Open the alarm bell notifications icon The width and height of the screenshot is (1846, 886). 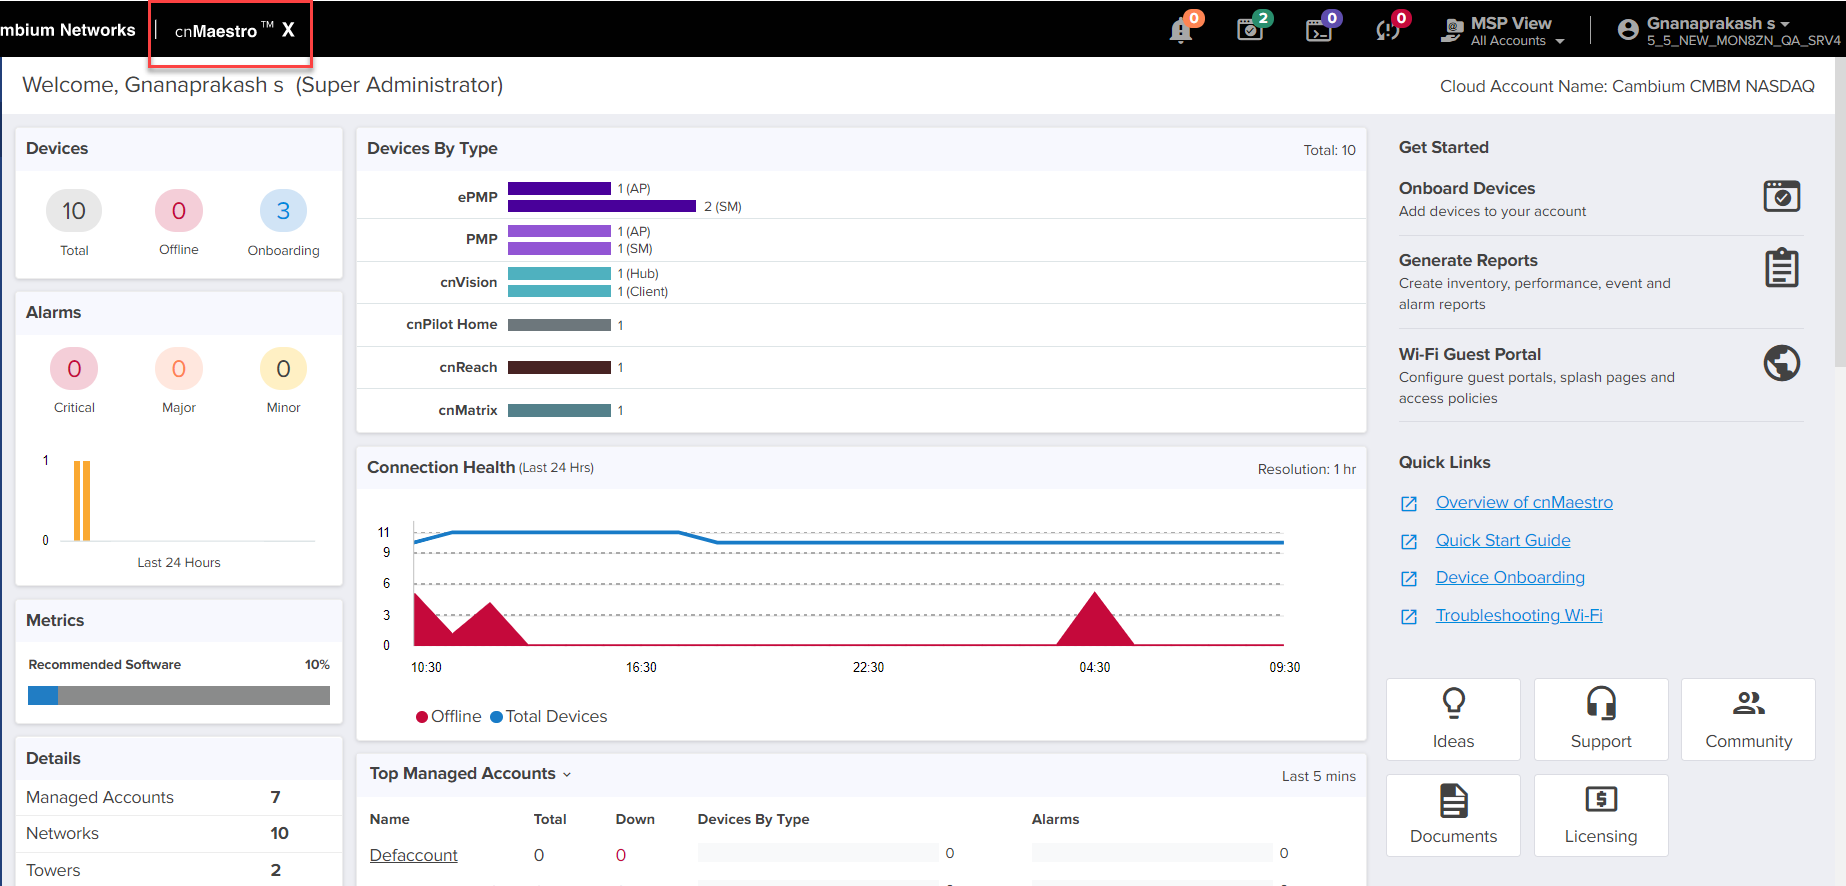point(1181,31)
